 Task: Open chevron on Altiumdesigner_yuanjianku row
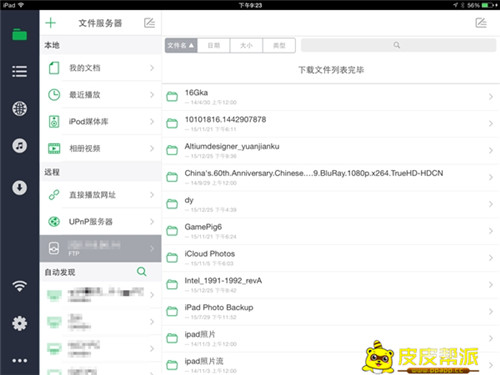coord(491,150)
